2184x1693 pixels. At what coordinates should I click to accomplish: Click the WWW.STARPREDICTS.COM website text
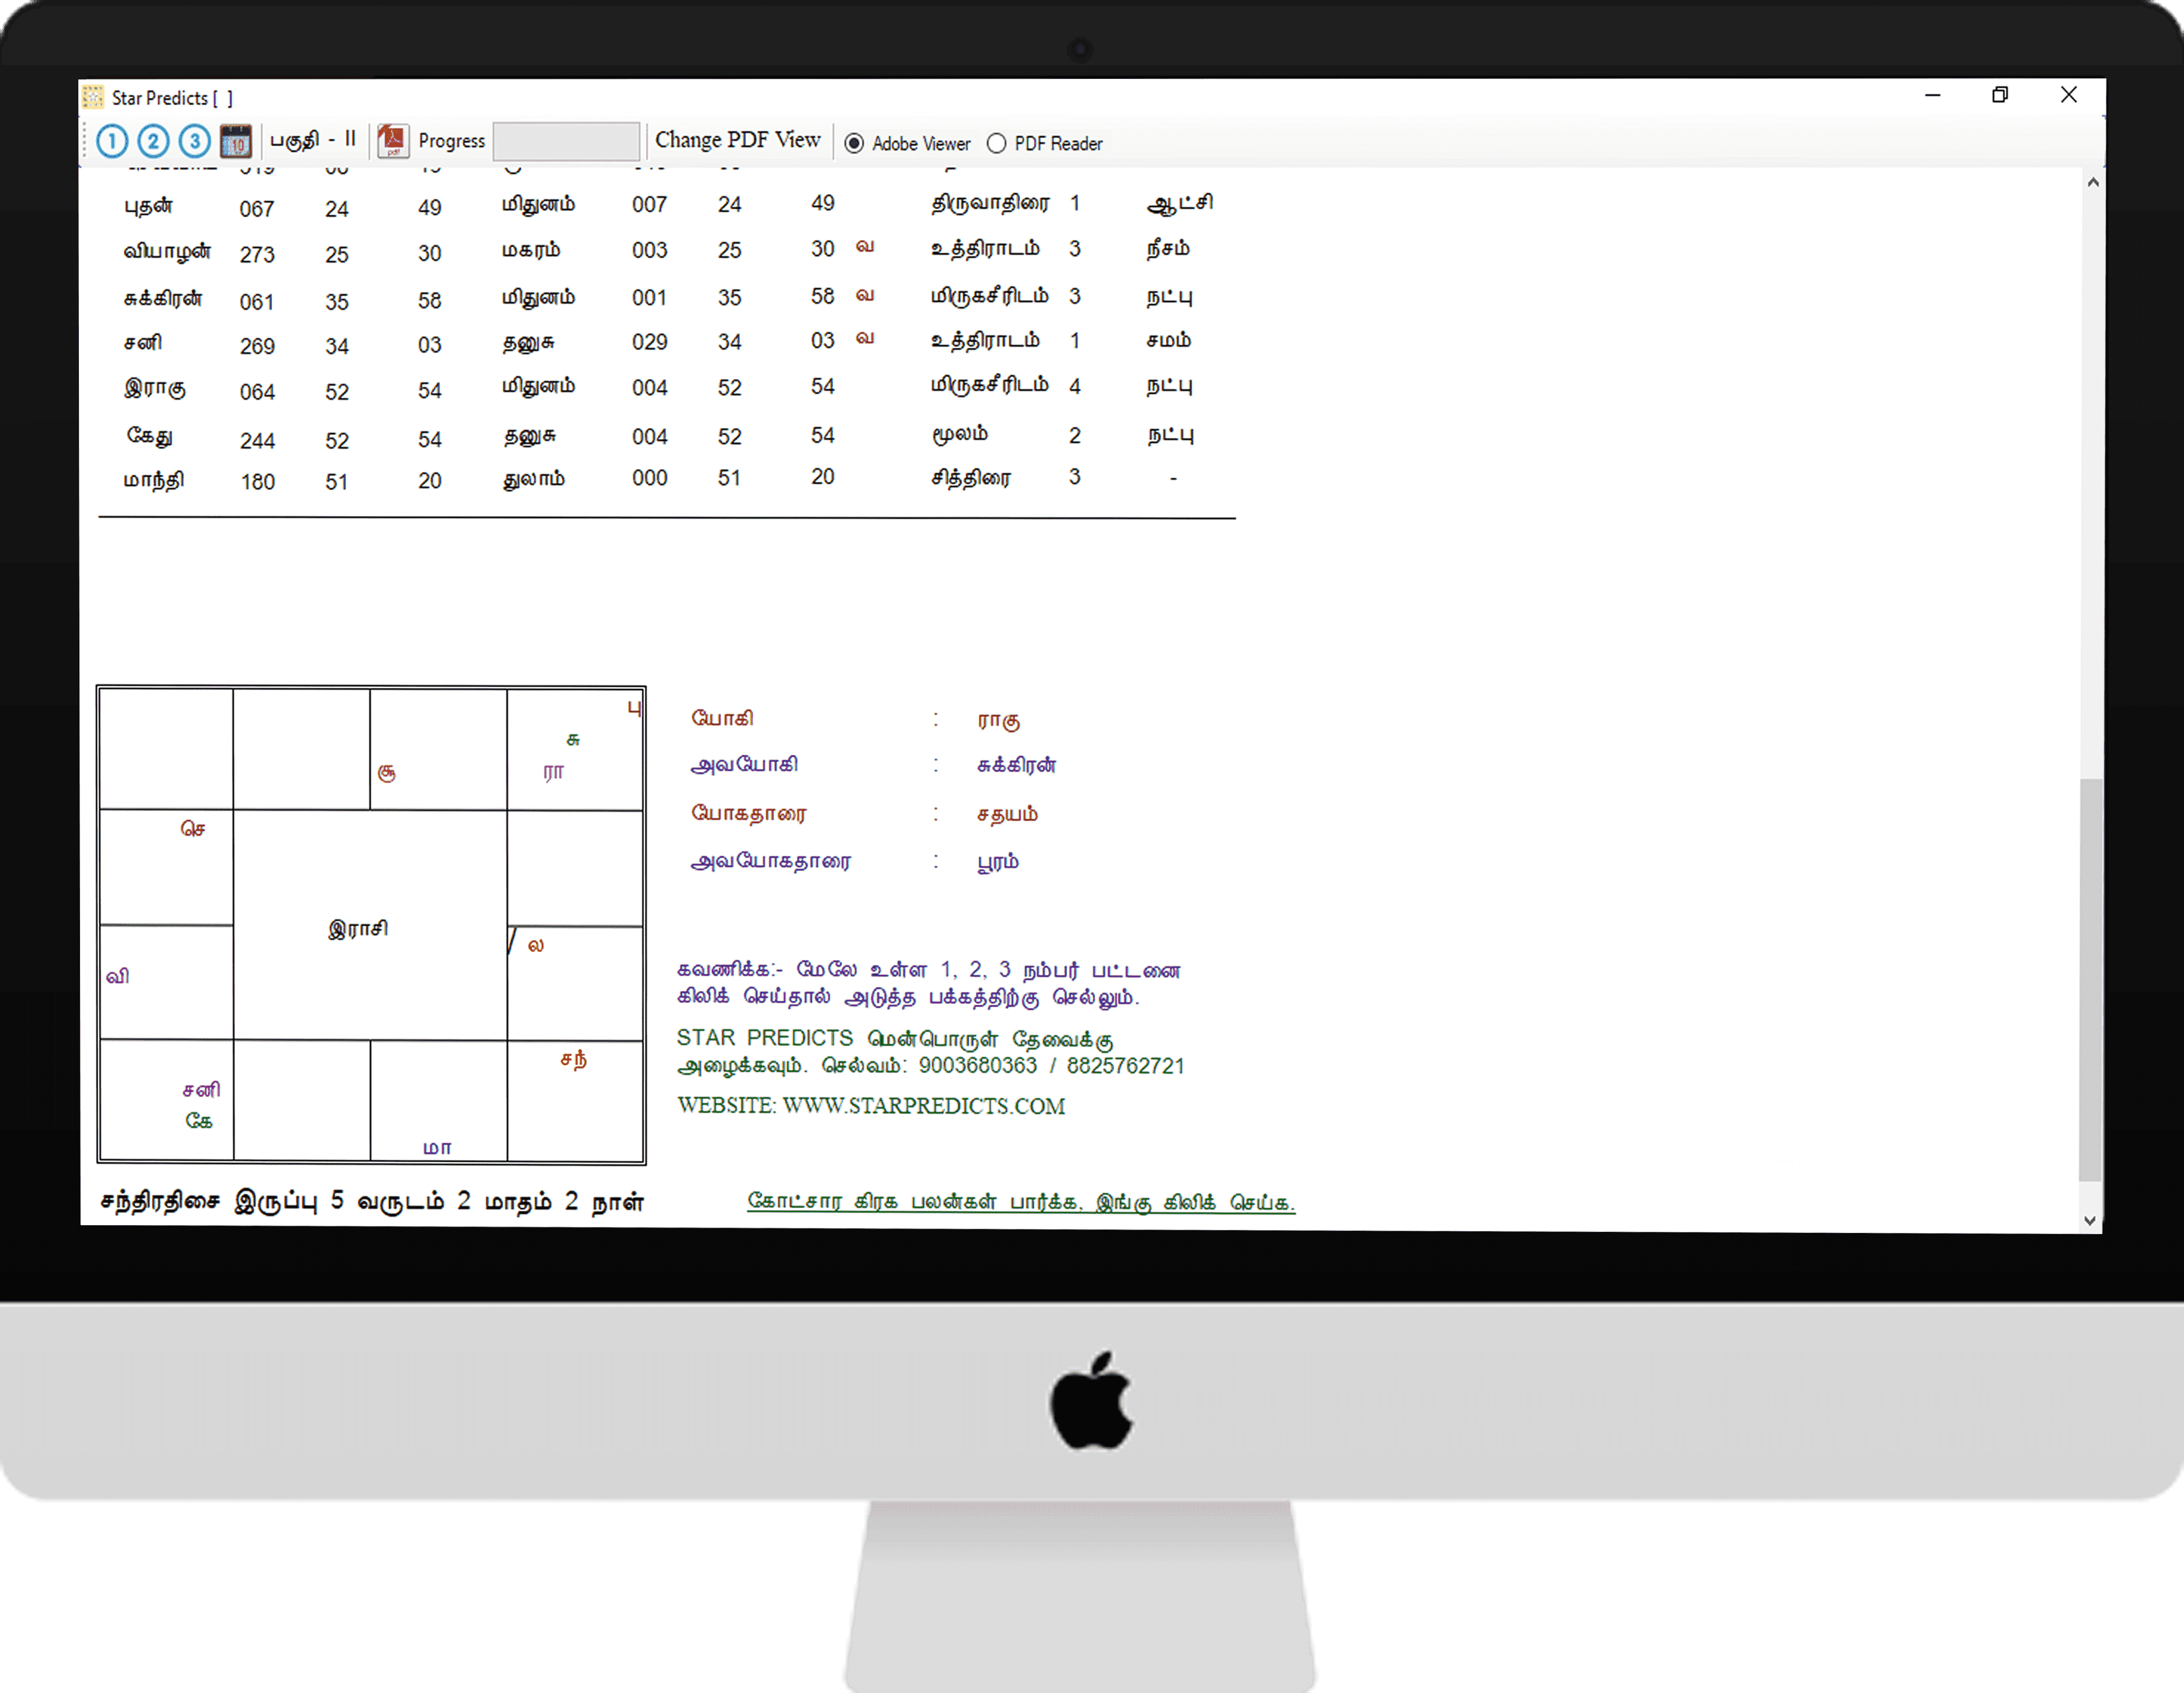[924, 1106]
